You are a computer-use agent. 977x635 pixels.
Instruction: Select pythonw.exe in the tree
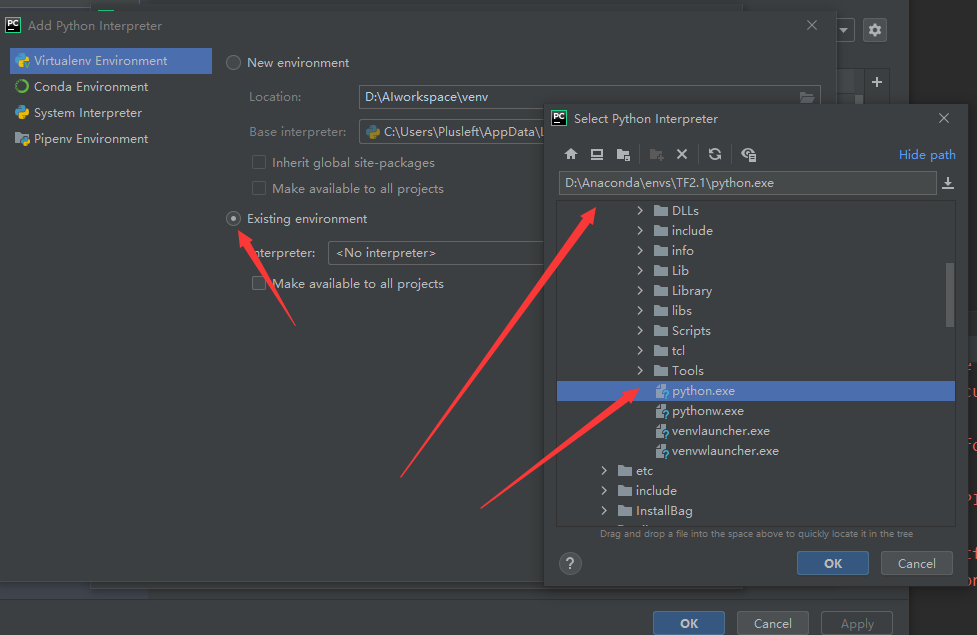(x=707, y=411)
